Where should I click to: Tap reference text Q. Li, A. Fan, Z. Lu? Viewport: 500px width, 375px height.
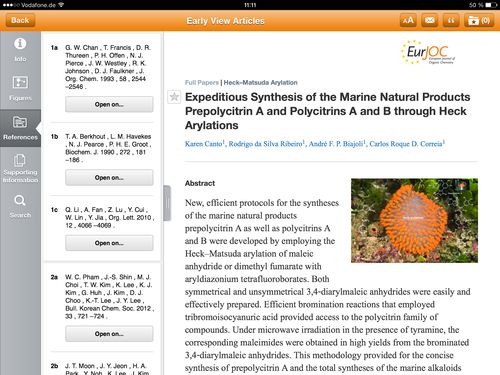click(109, 217)
